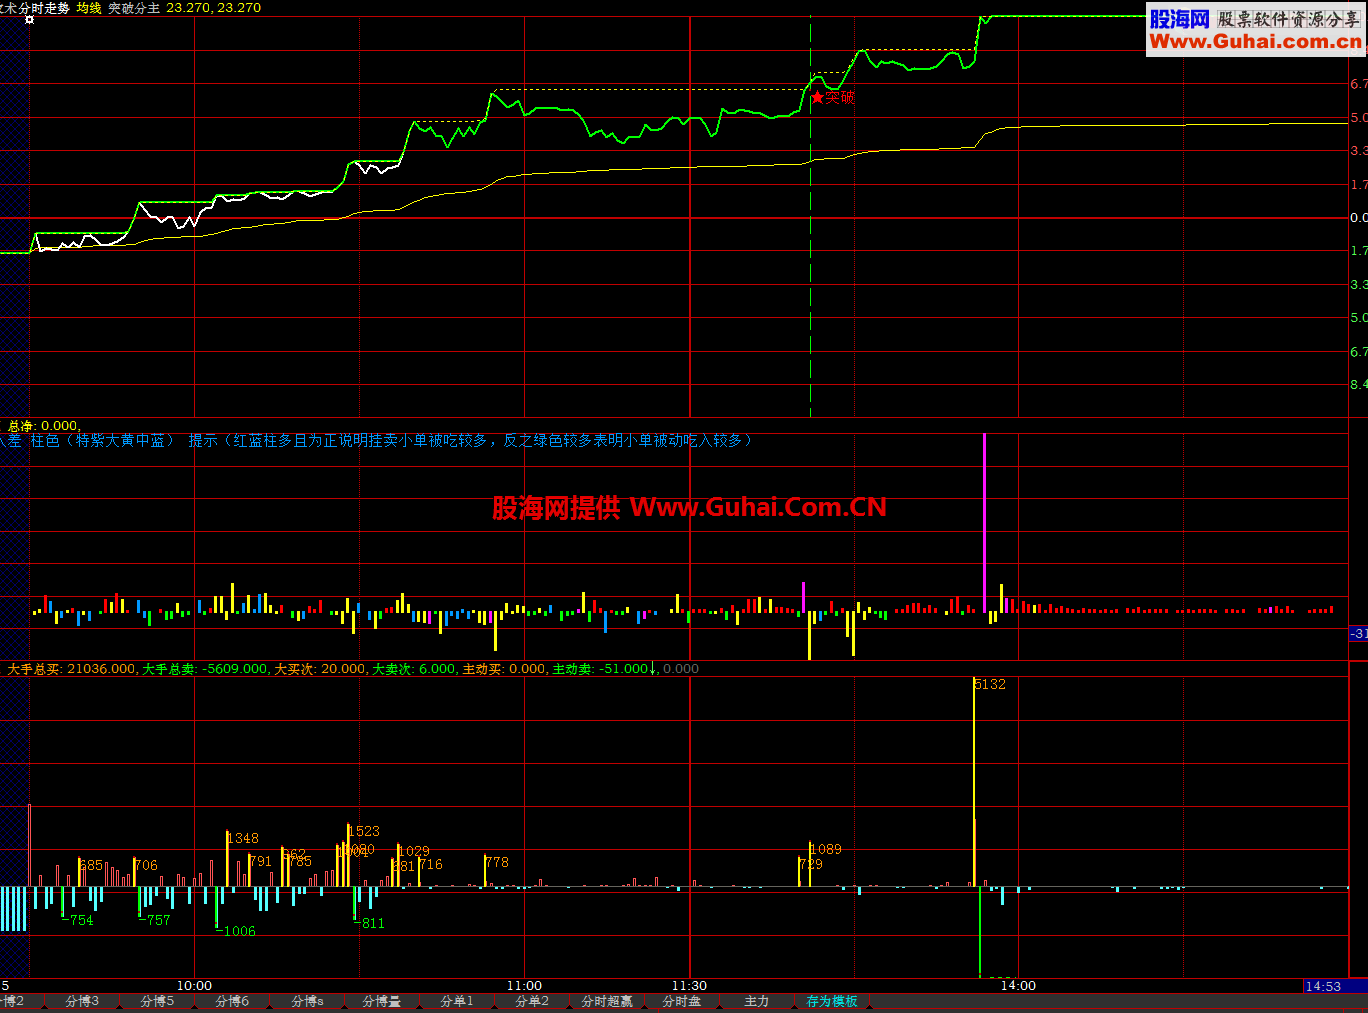Click the -757 sell volume label
This screenshot has height=1013, width=1368.
(x=155, y=920)
